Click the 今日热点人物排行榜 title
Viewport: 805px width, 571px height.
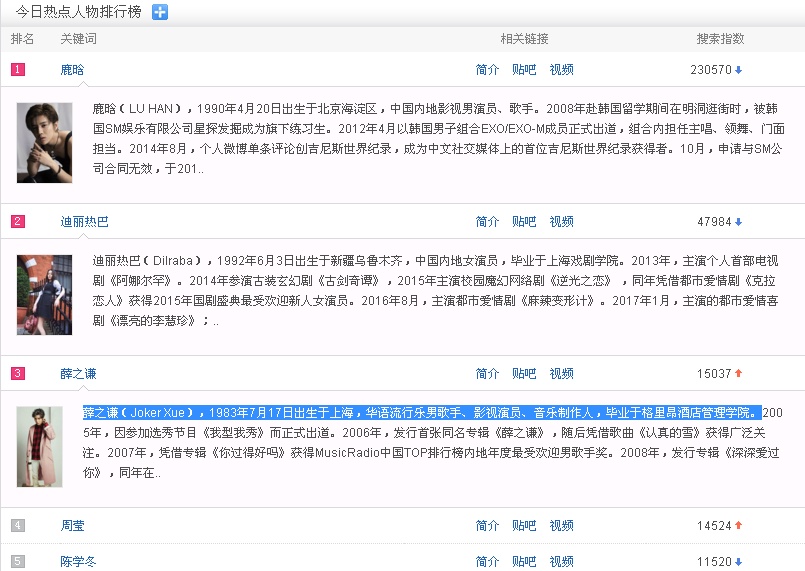79,12
